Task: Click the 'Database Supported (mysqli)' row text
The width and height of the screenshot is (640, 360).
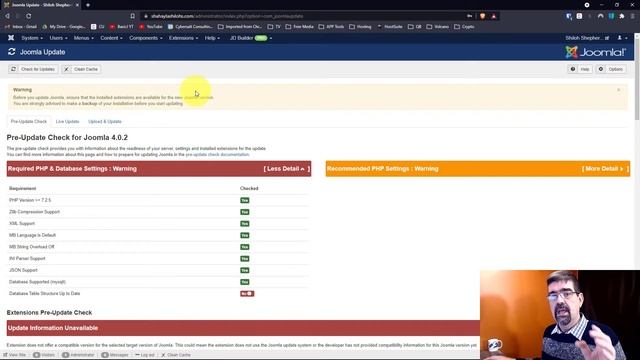Action: point(37,282)
